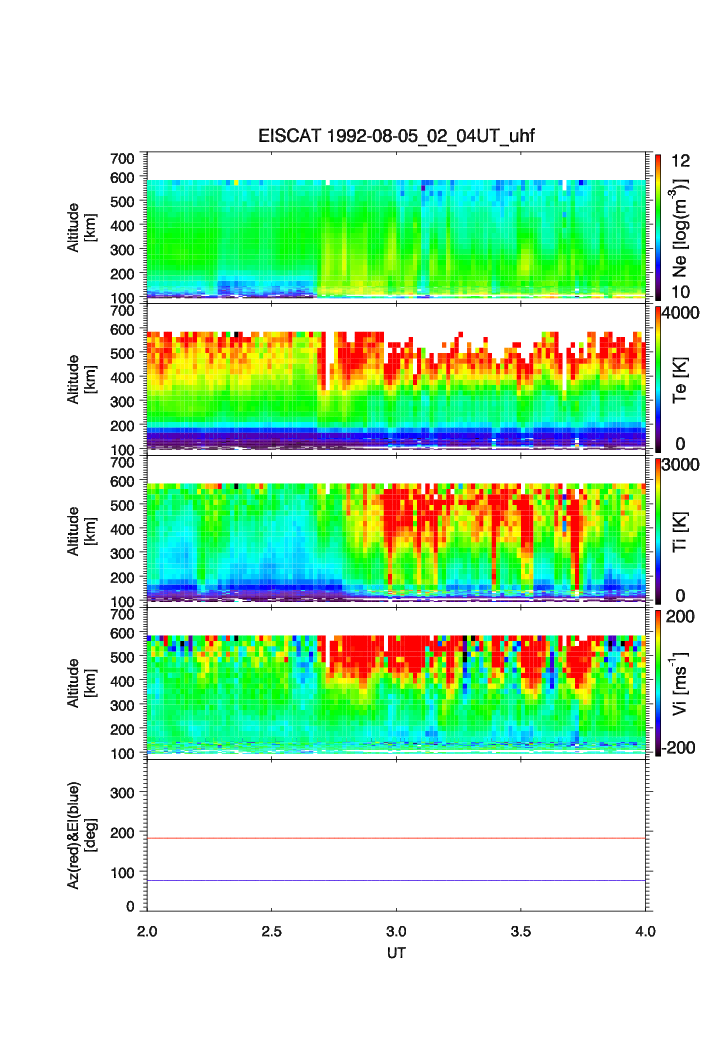Click inside the Te electron temperature plot
708x1063 pixels.
coord(396,379)
